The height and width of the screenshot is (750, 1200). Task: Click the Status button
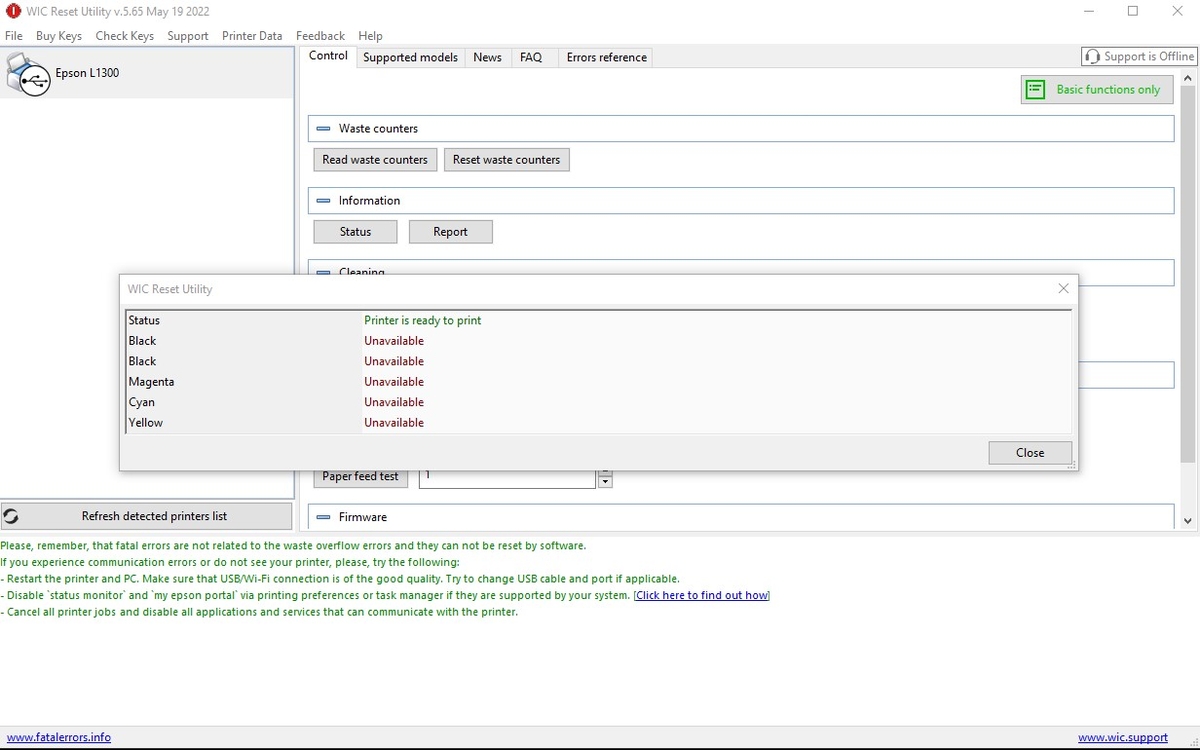pyautogui.click(x=355, y=232)
